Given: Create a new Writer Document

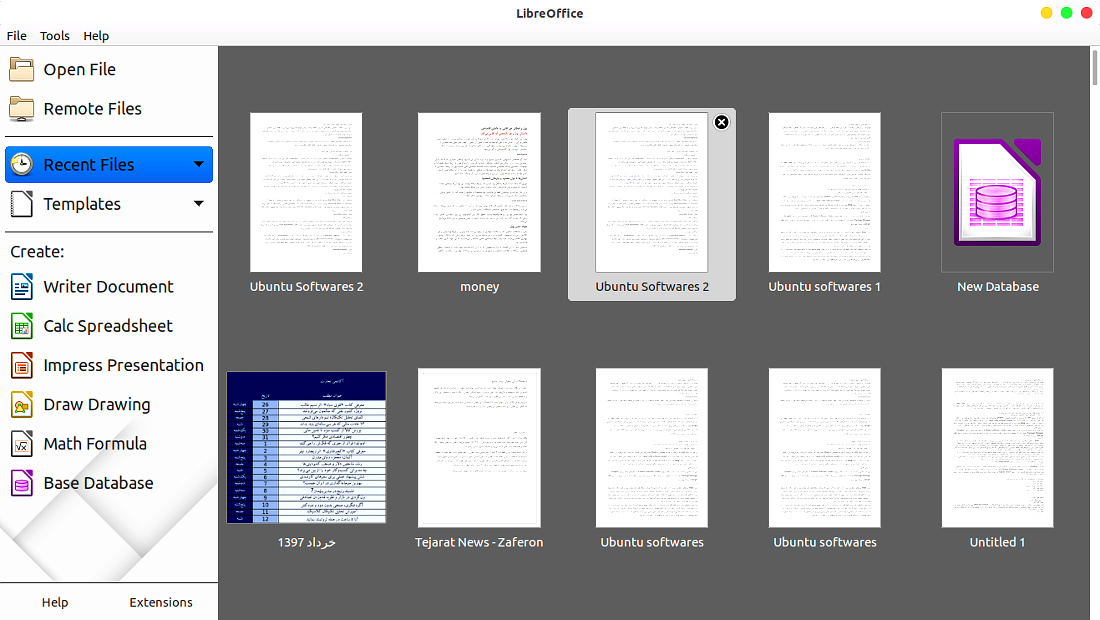Looking at the screenshot, I should pyautogui.click(x=108, y=287).
